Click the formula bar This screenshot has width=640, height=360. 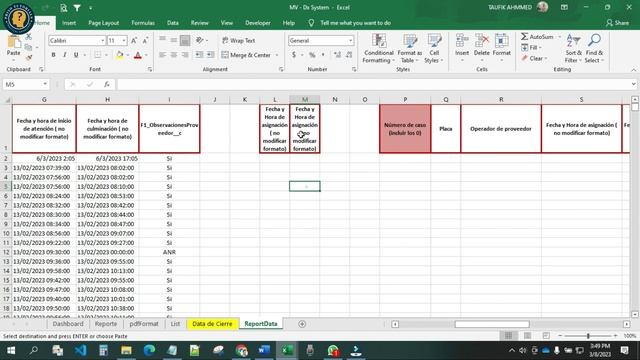(x=373, y=84)
